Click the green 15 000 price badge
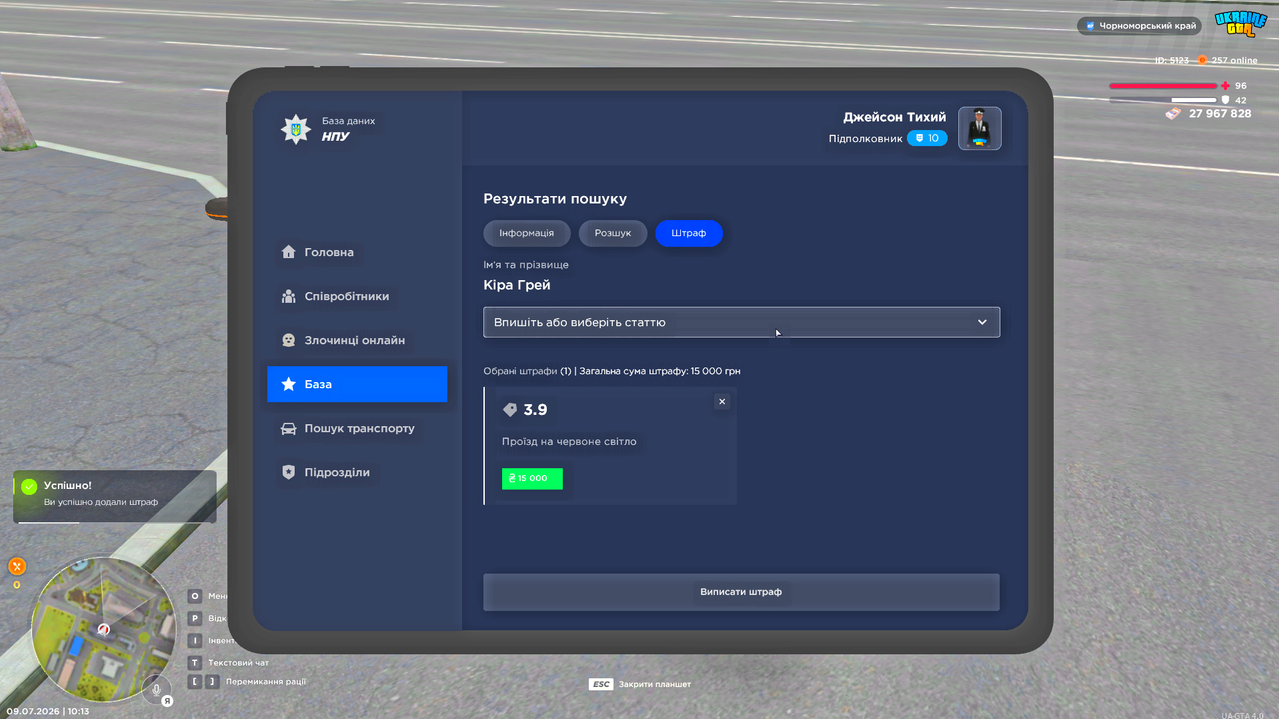Image resolution: width=1279 pixels, height=719 pixels. click(532, 478)
